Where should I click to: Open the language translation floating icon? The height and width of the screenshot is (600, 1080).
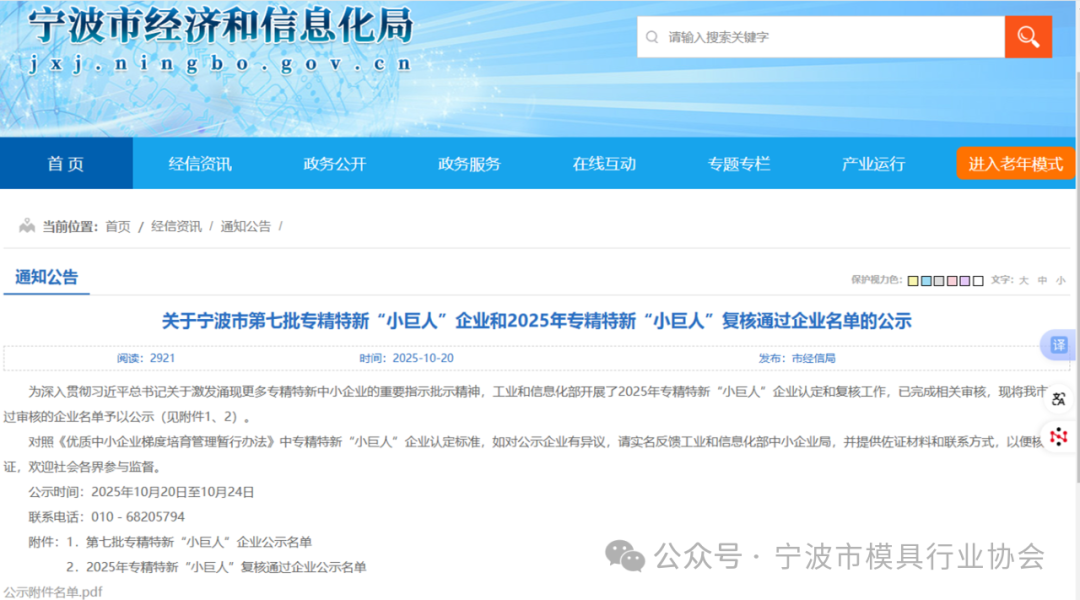pyautogui.click(x=1059, y=399)
